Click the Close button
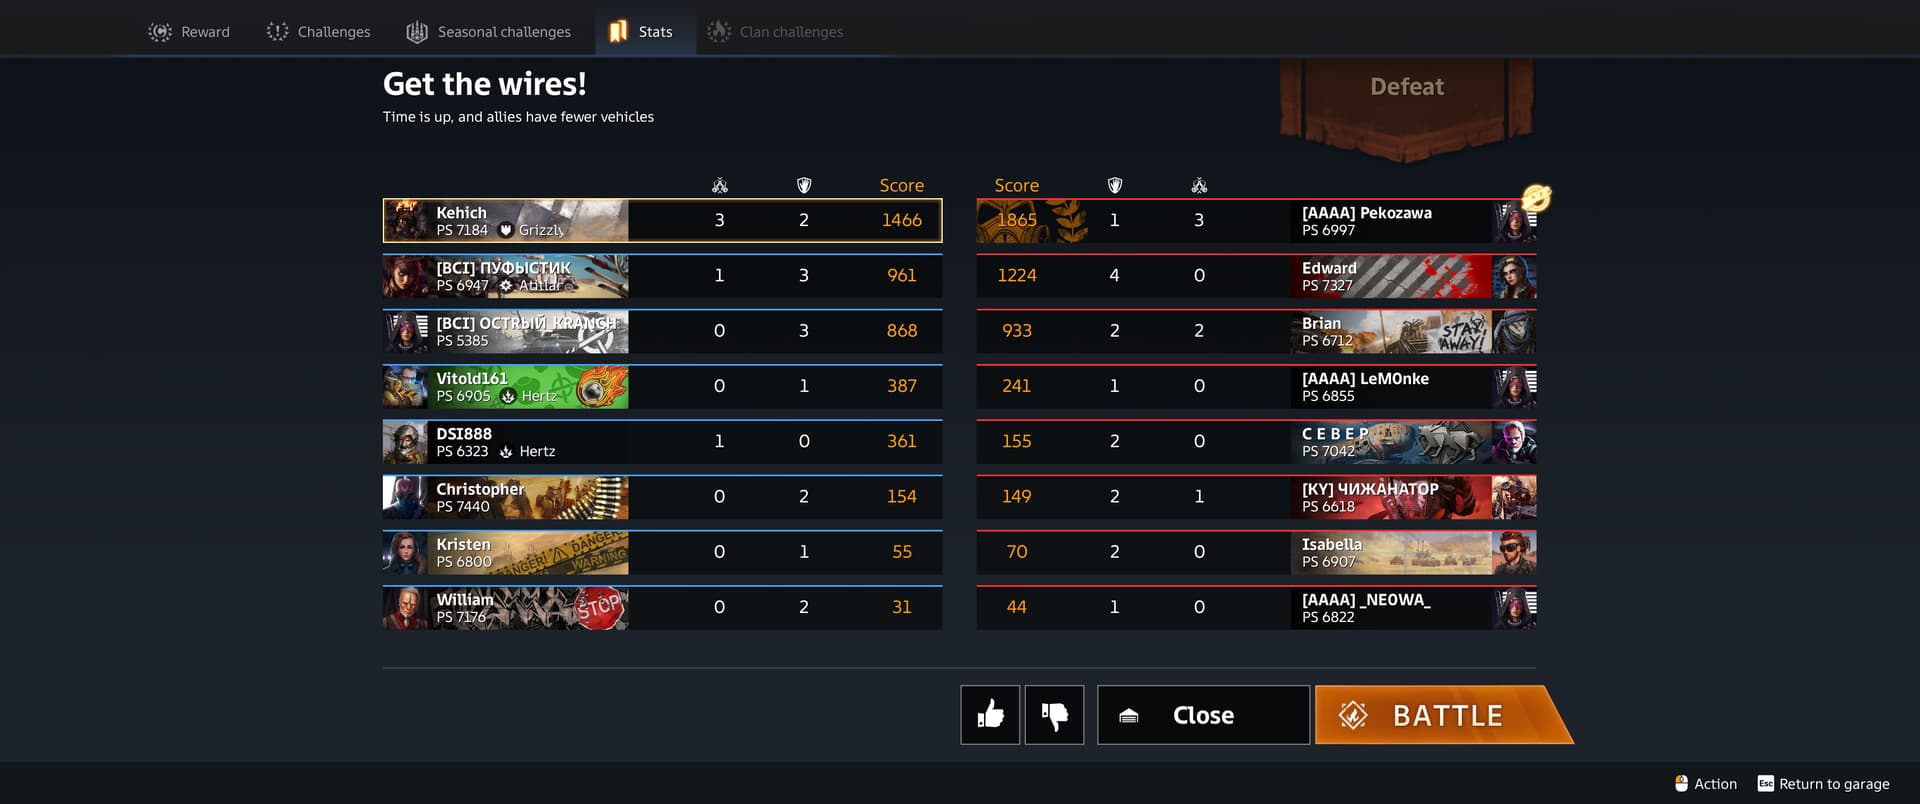This screenshot has width=1920, height=804. pos(1203,715)
